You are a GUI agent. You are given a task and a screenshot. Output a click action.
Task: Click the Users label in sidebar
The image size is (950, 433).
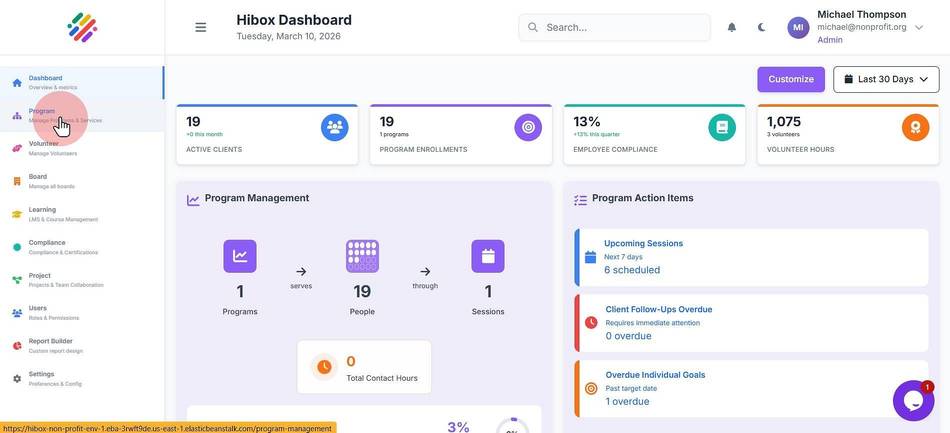(x=38, y=308)
